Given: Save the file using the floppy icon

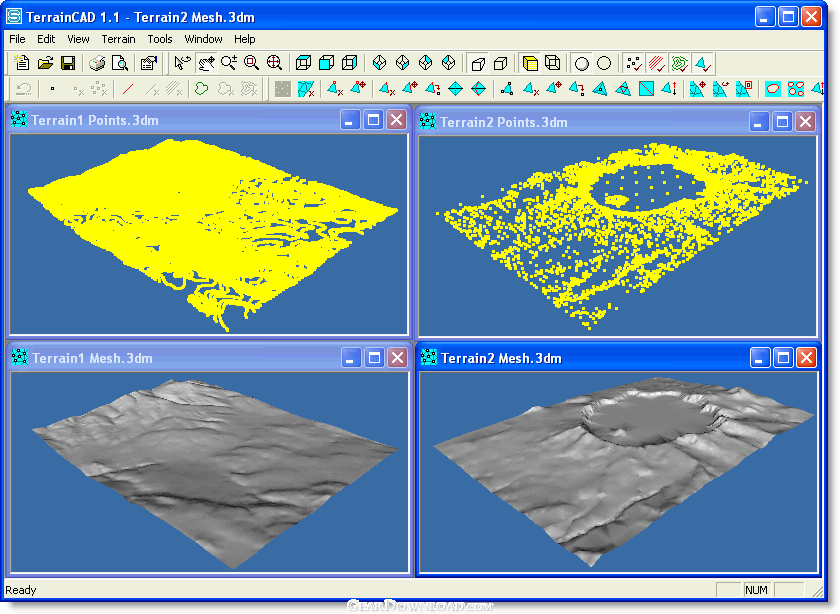Looking at the screenshot, I should (x=68, y=63).
